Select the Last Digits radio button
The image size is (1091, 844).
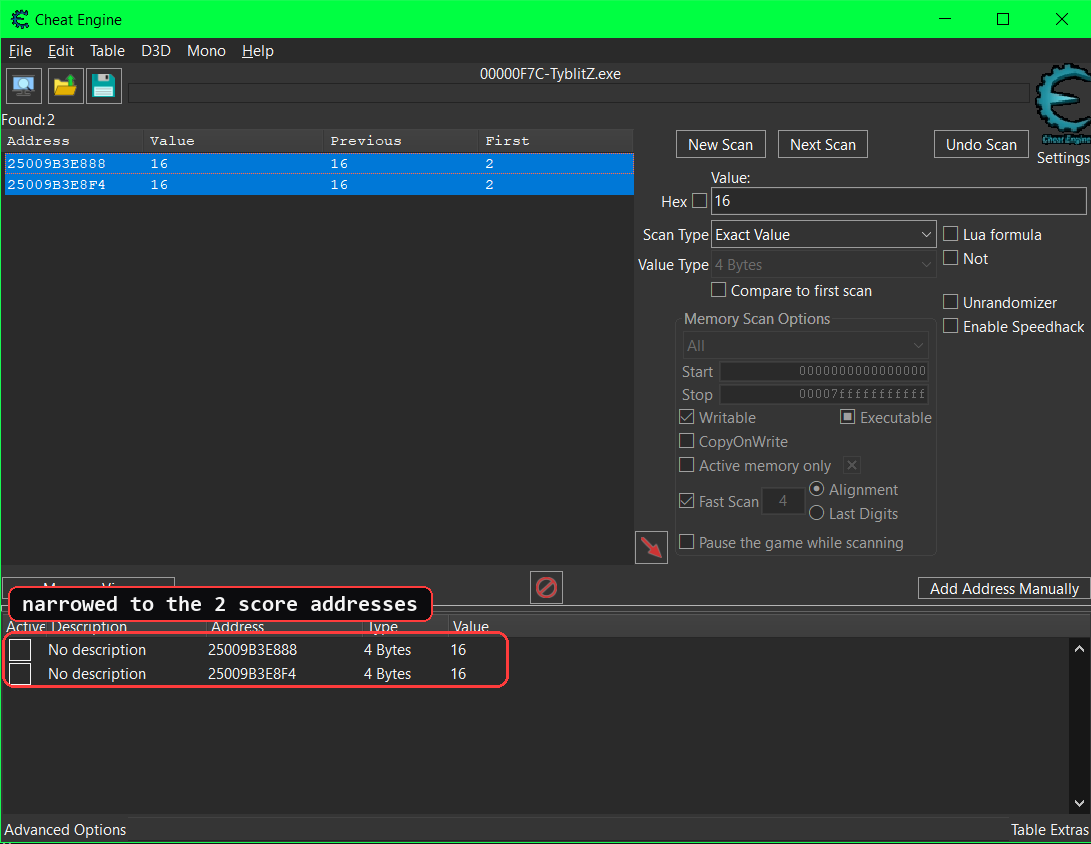(x=817, y=513)
